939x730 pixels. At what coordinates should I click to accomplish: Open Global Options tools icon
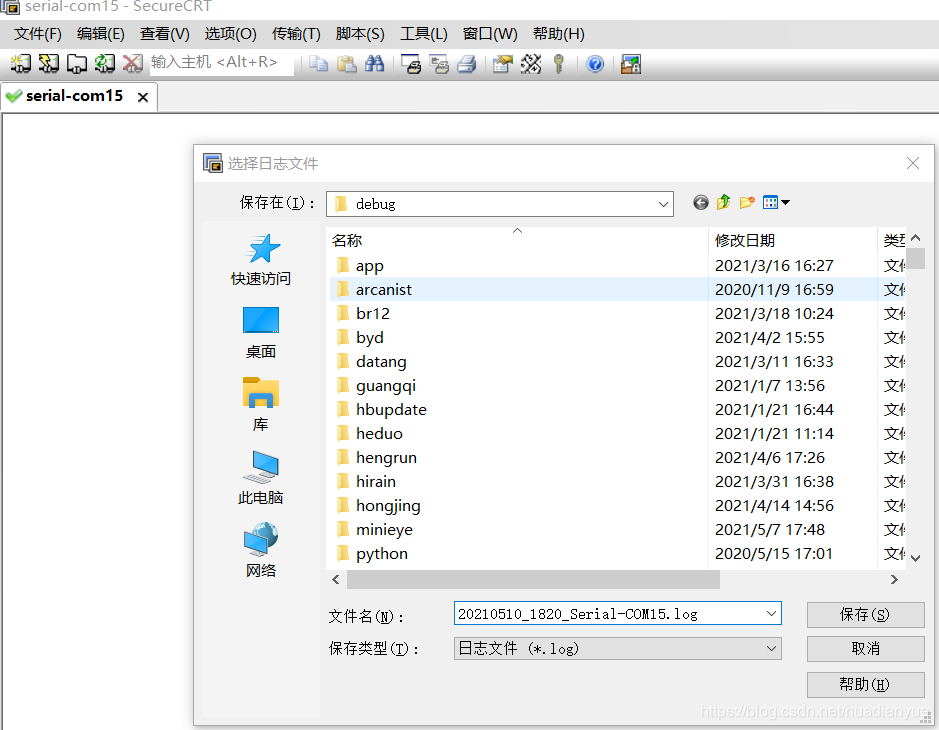tap(531, 63)
